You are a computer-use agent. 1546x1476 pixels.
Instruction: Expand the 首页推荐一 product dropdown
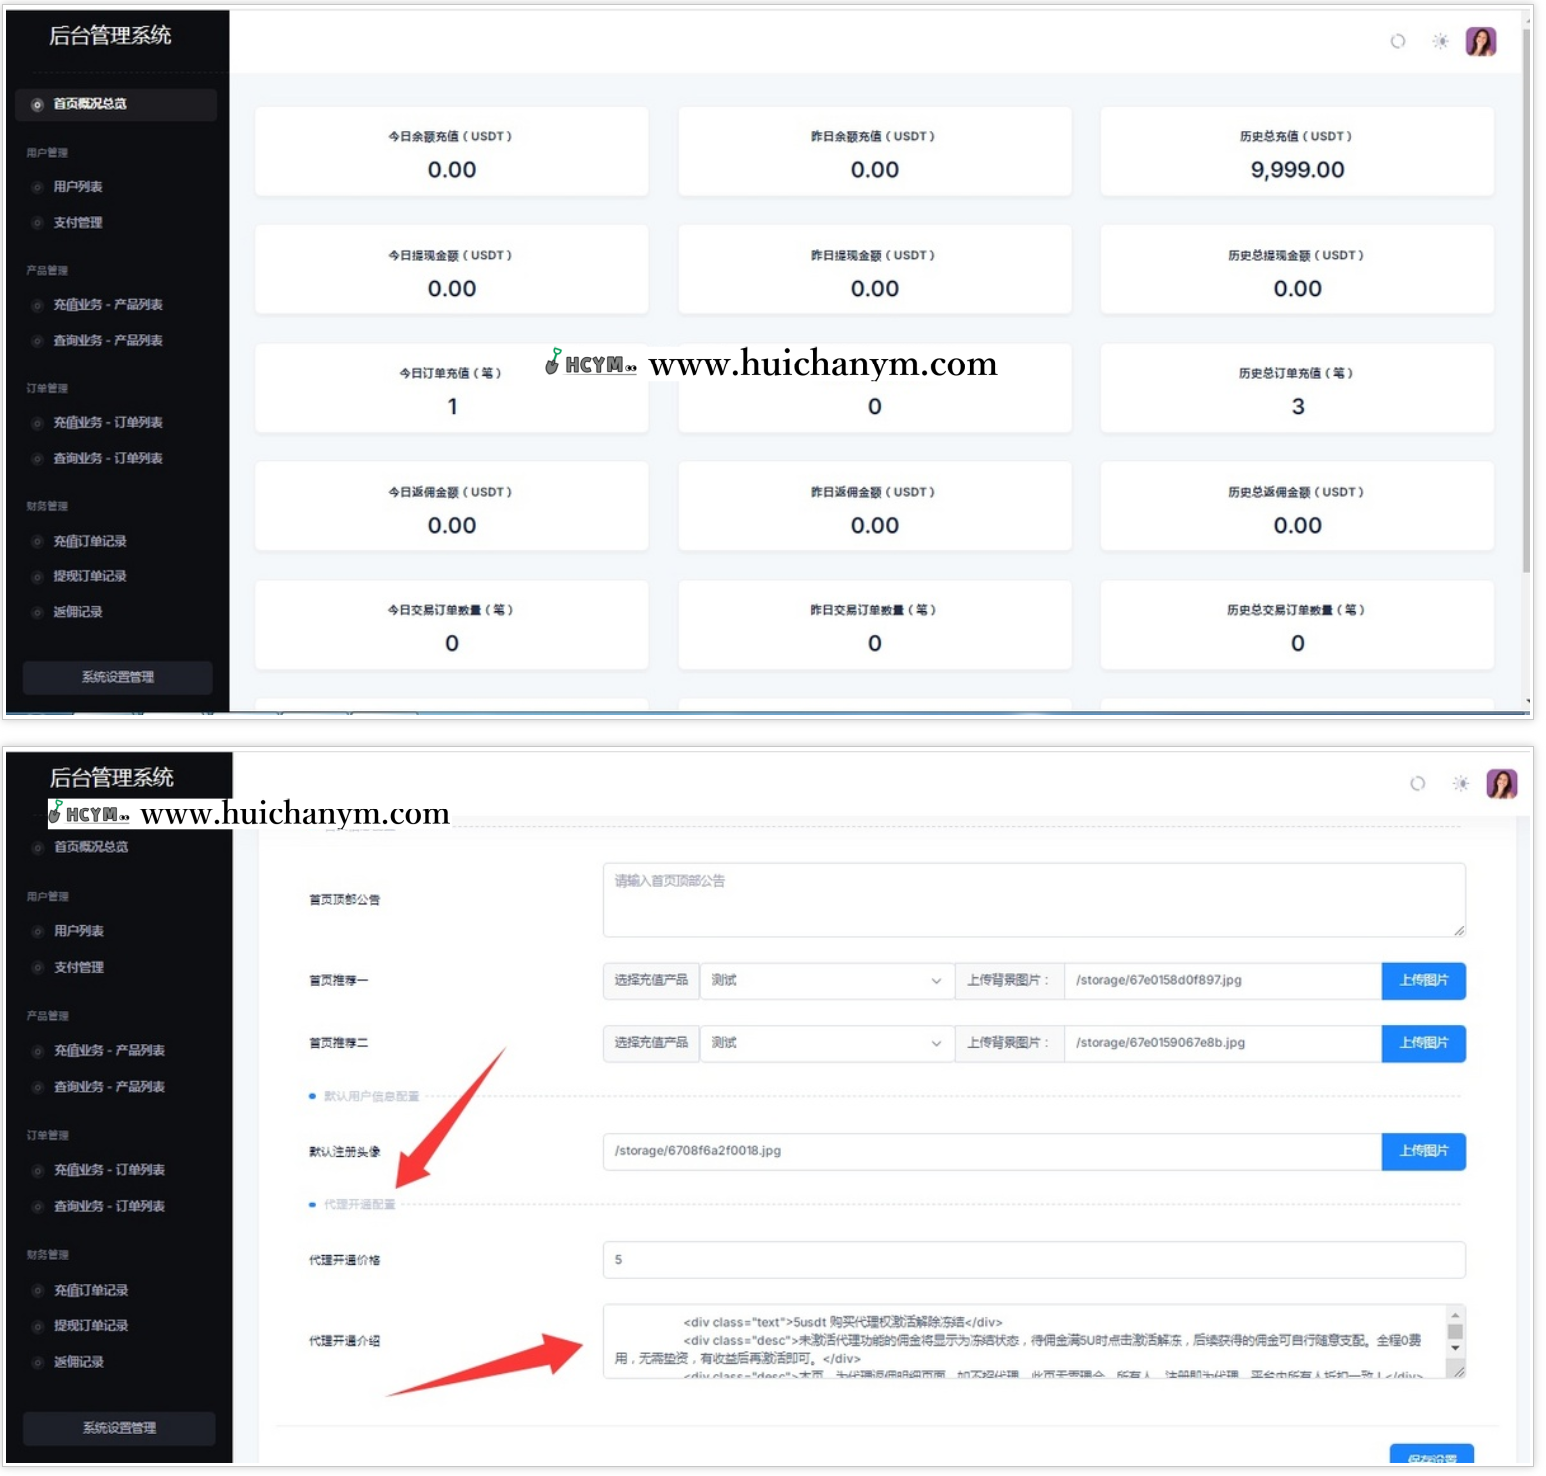pos(825,980)
